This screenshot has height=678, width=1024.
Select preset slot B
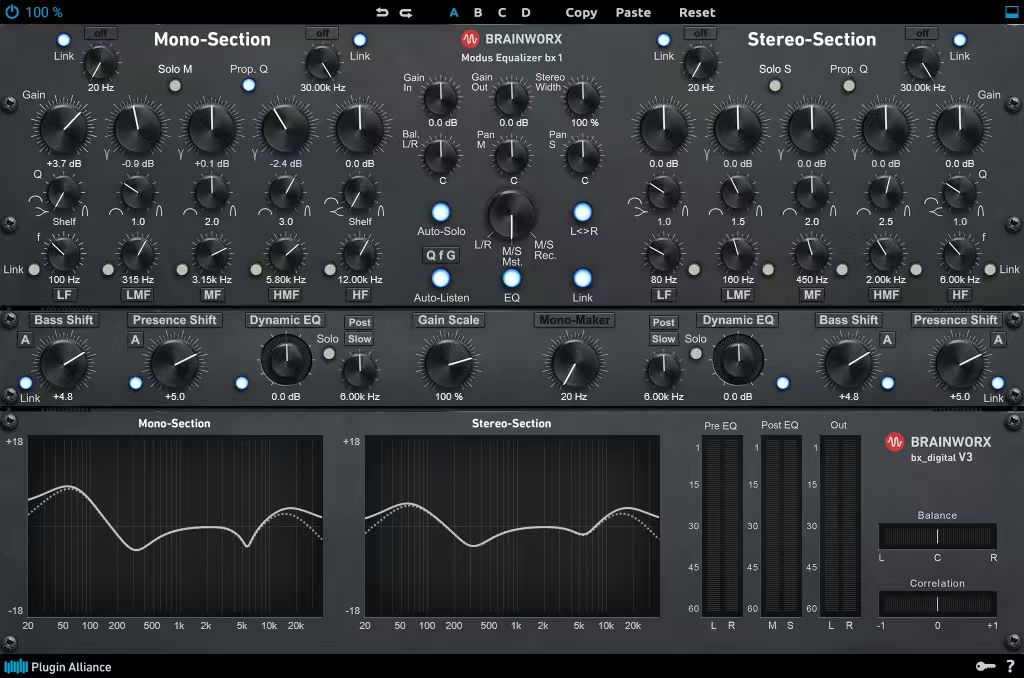478,12
